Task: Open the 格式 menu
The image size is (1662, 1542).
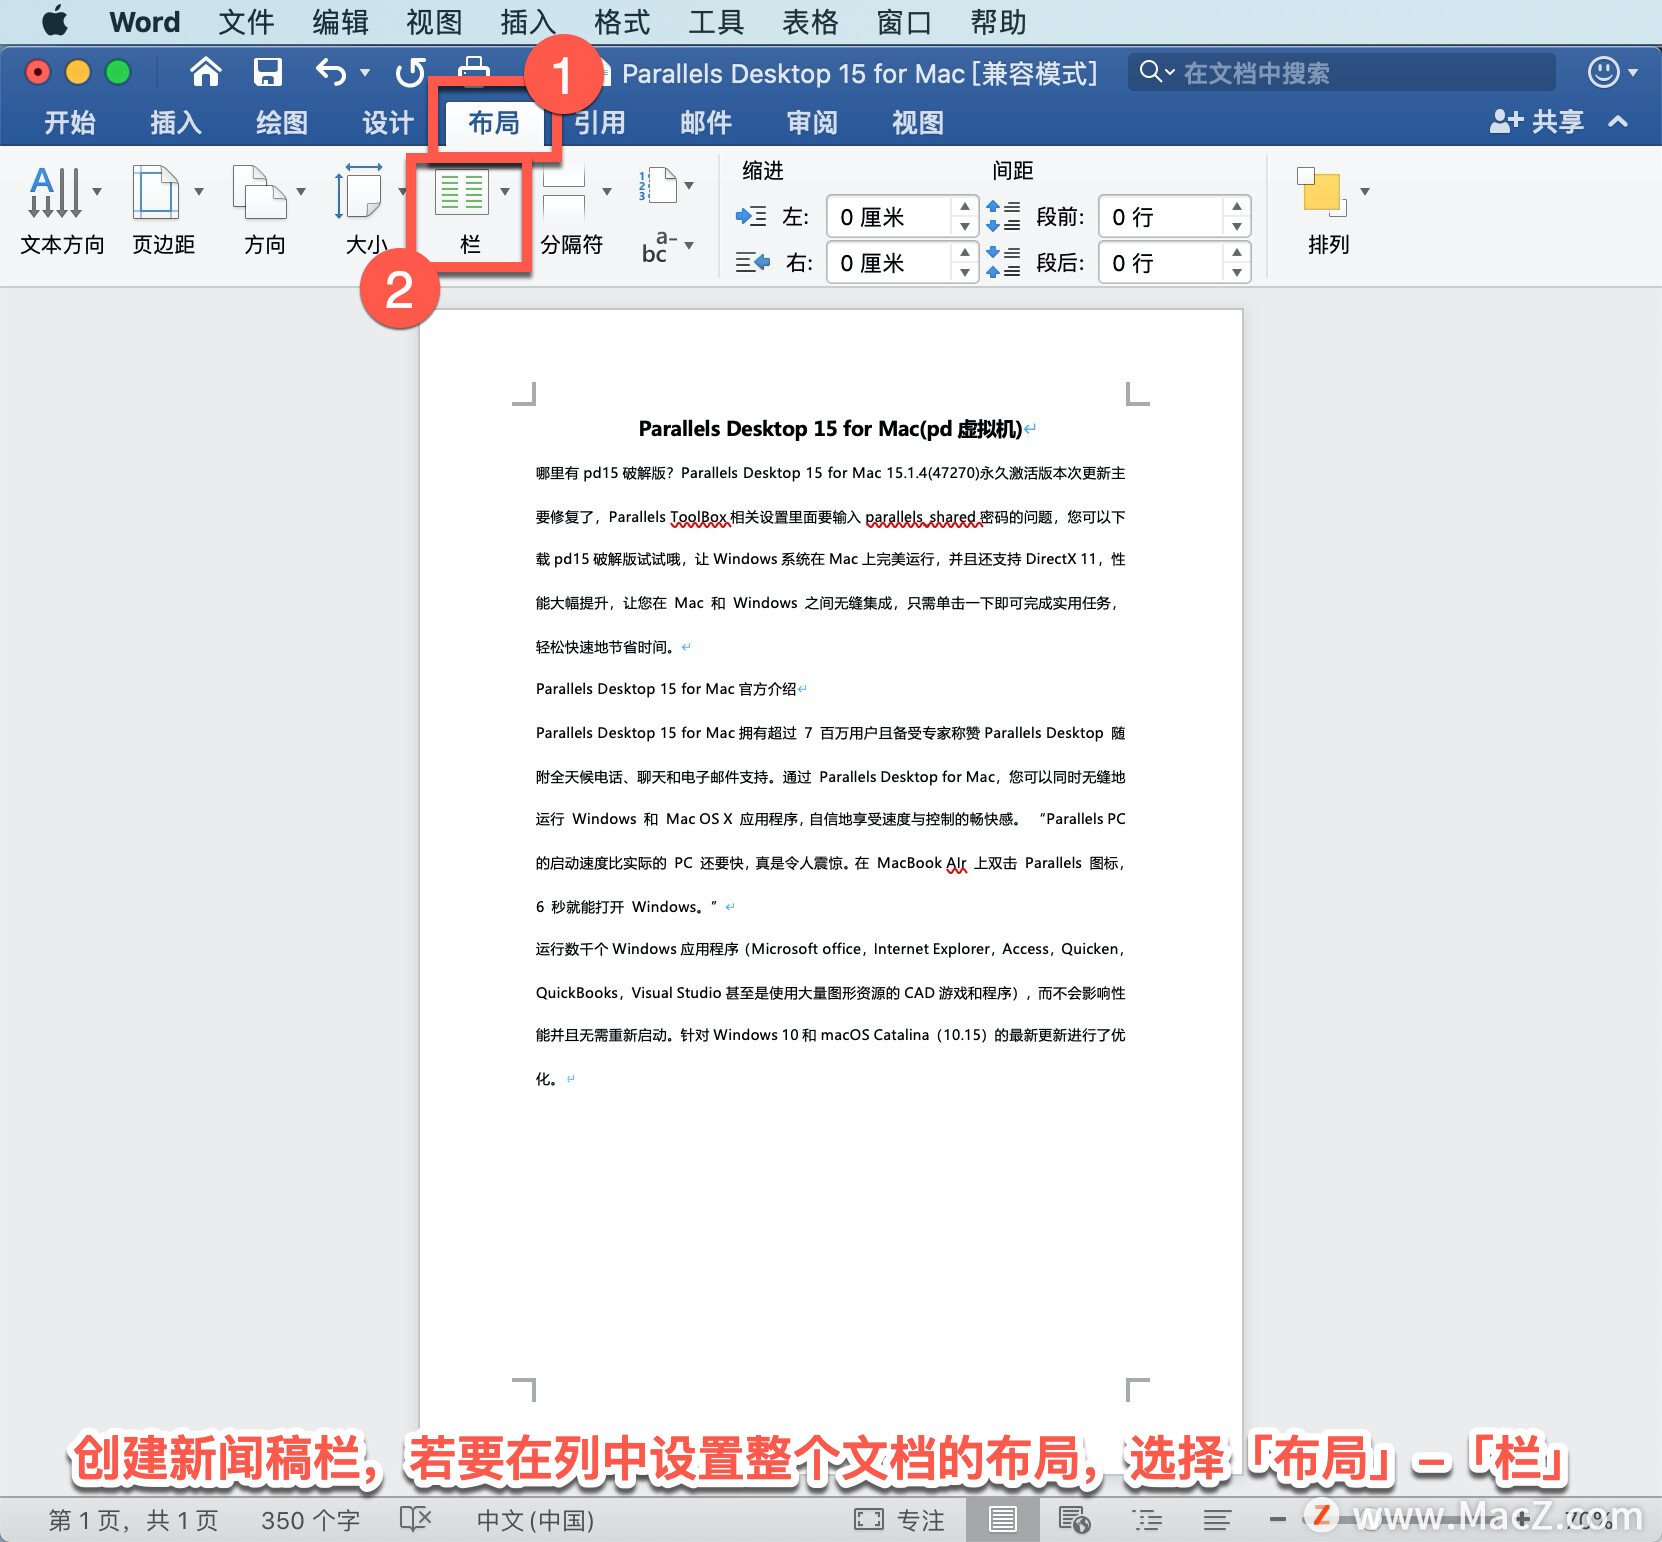Action: (622, 22)
